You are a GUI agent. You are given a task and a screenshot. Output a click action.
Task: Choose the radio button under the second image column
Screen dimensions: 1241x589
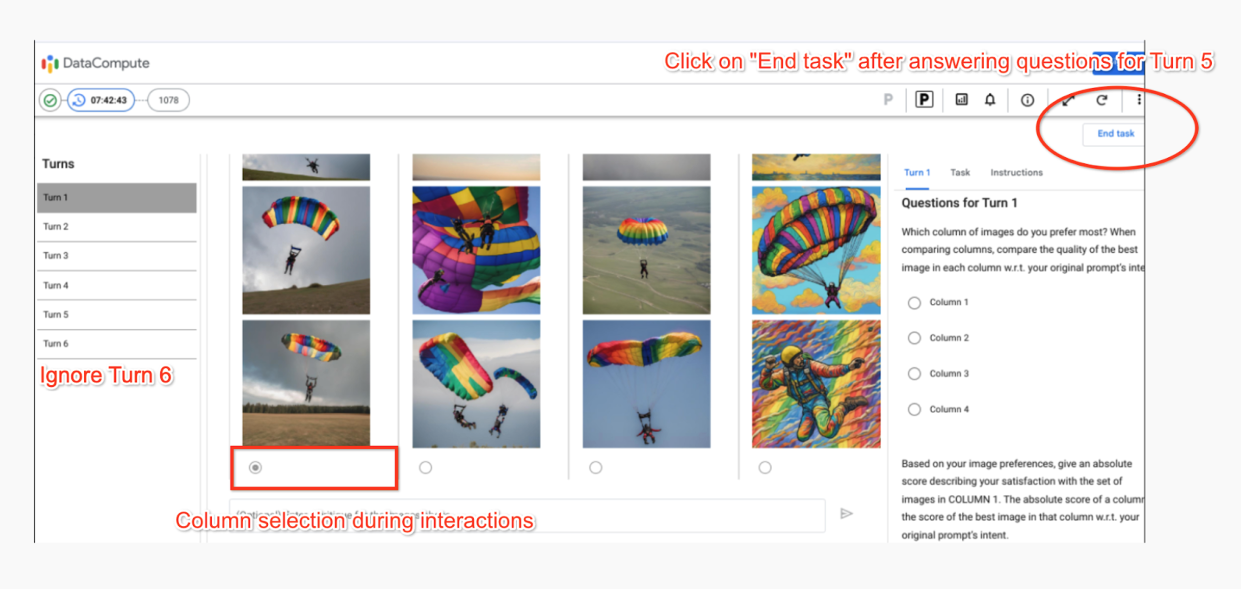(425, 467)
